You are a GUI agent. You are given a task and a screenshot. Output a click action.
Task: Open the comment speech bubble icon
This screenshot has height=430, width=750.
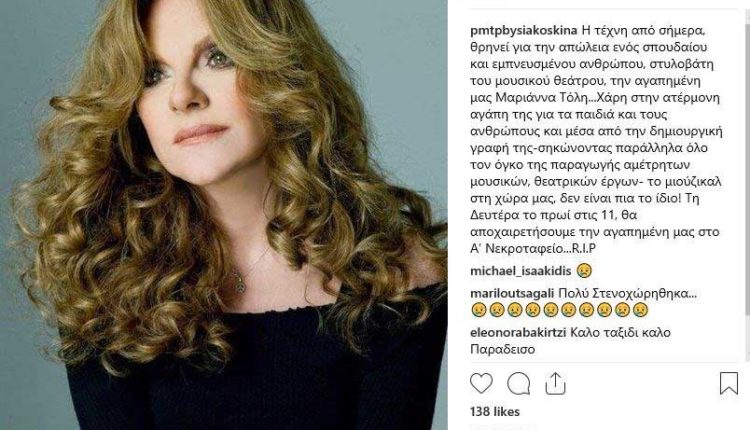tap(518, 383)
